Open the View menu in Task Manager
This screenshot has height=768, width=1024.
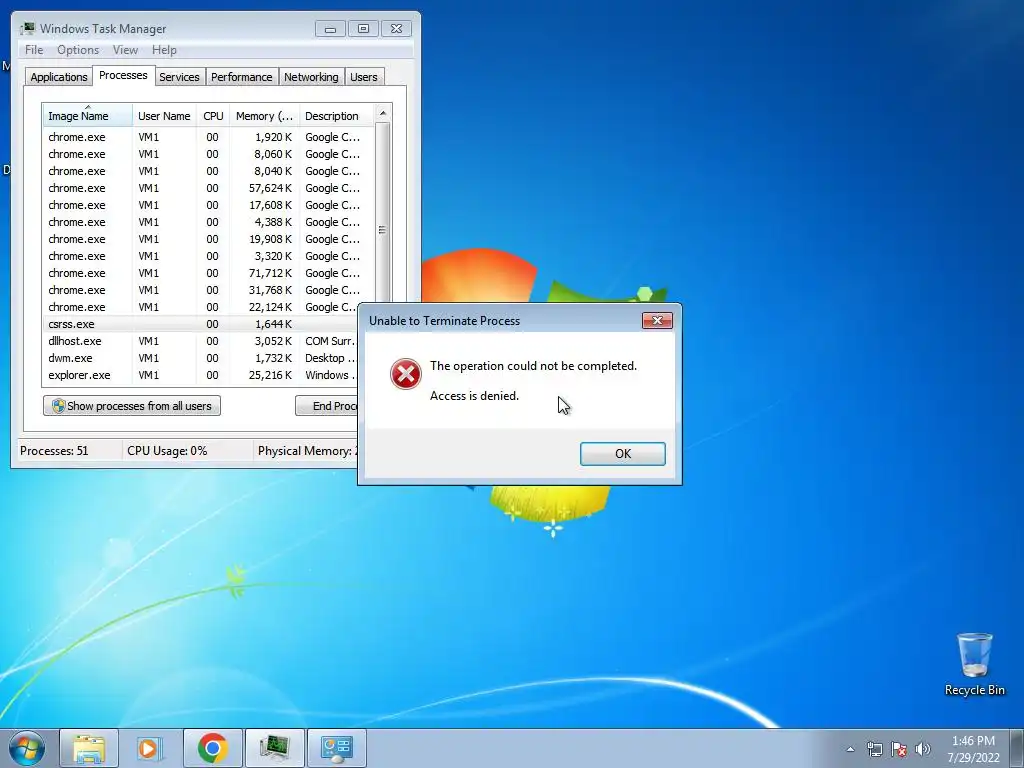125,50
